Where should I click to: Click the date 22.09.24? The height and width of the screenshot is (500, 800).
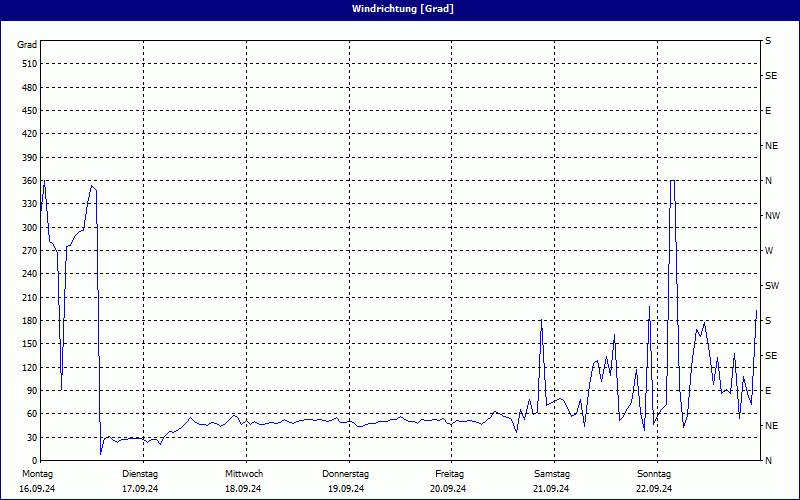pos(654,489)
